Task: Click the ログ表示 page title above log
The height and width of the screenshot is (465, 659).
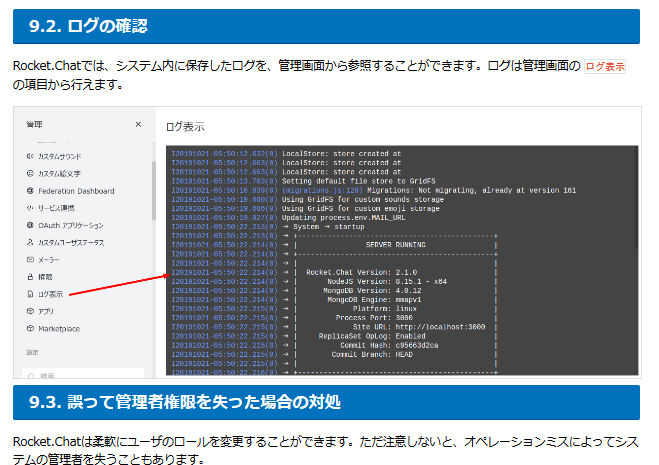Action: [x=185, y=127]
